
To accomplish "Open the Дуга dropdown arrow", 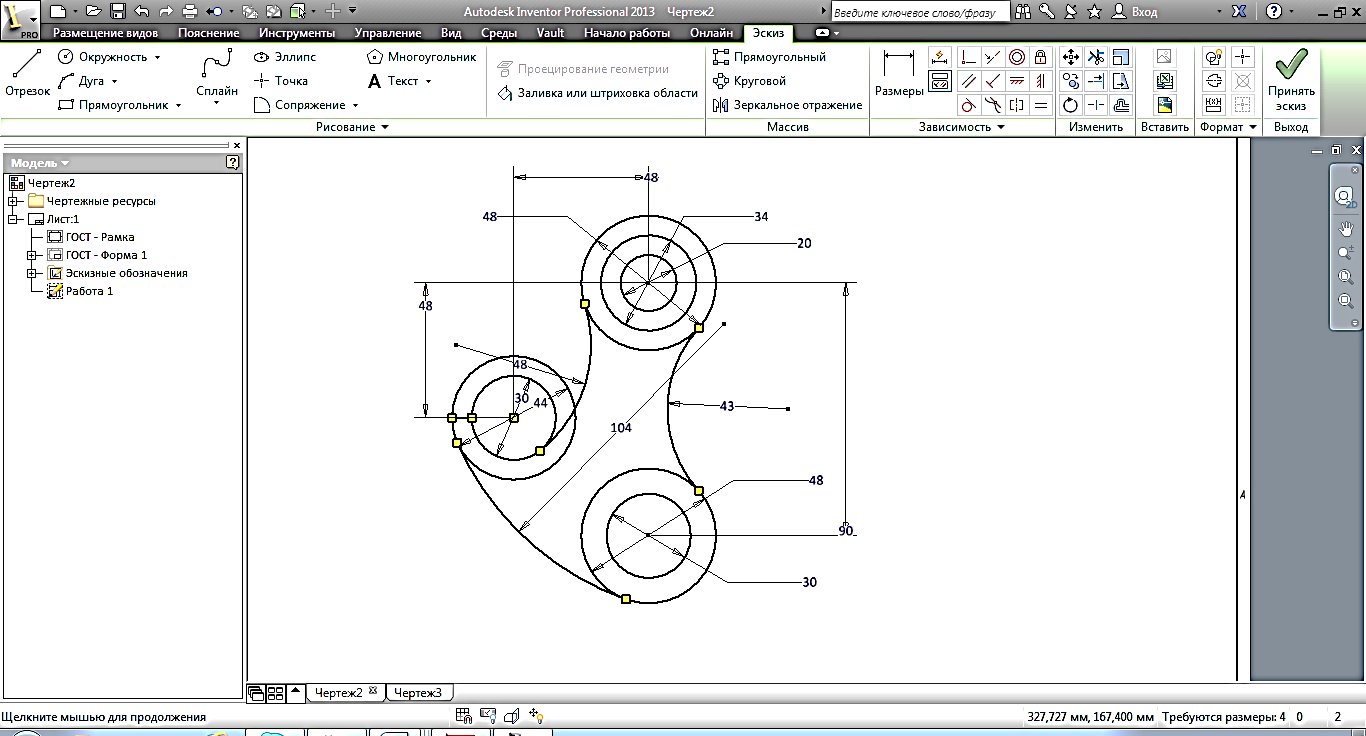I will [114, 82].
